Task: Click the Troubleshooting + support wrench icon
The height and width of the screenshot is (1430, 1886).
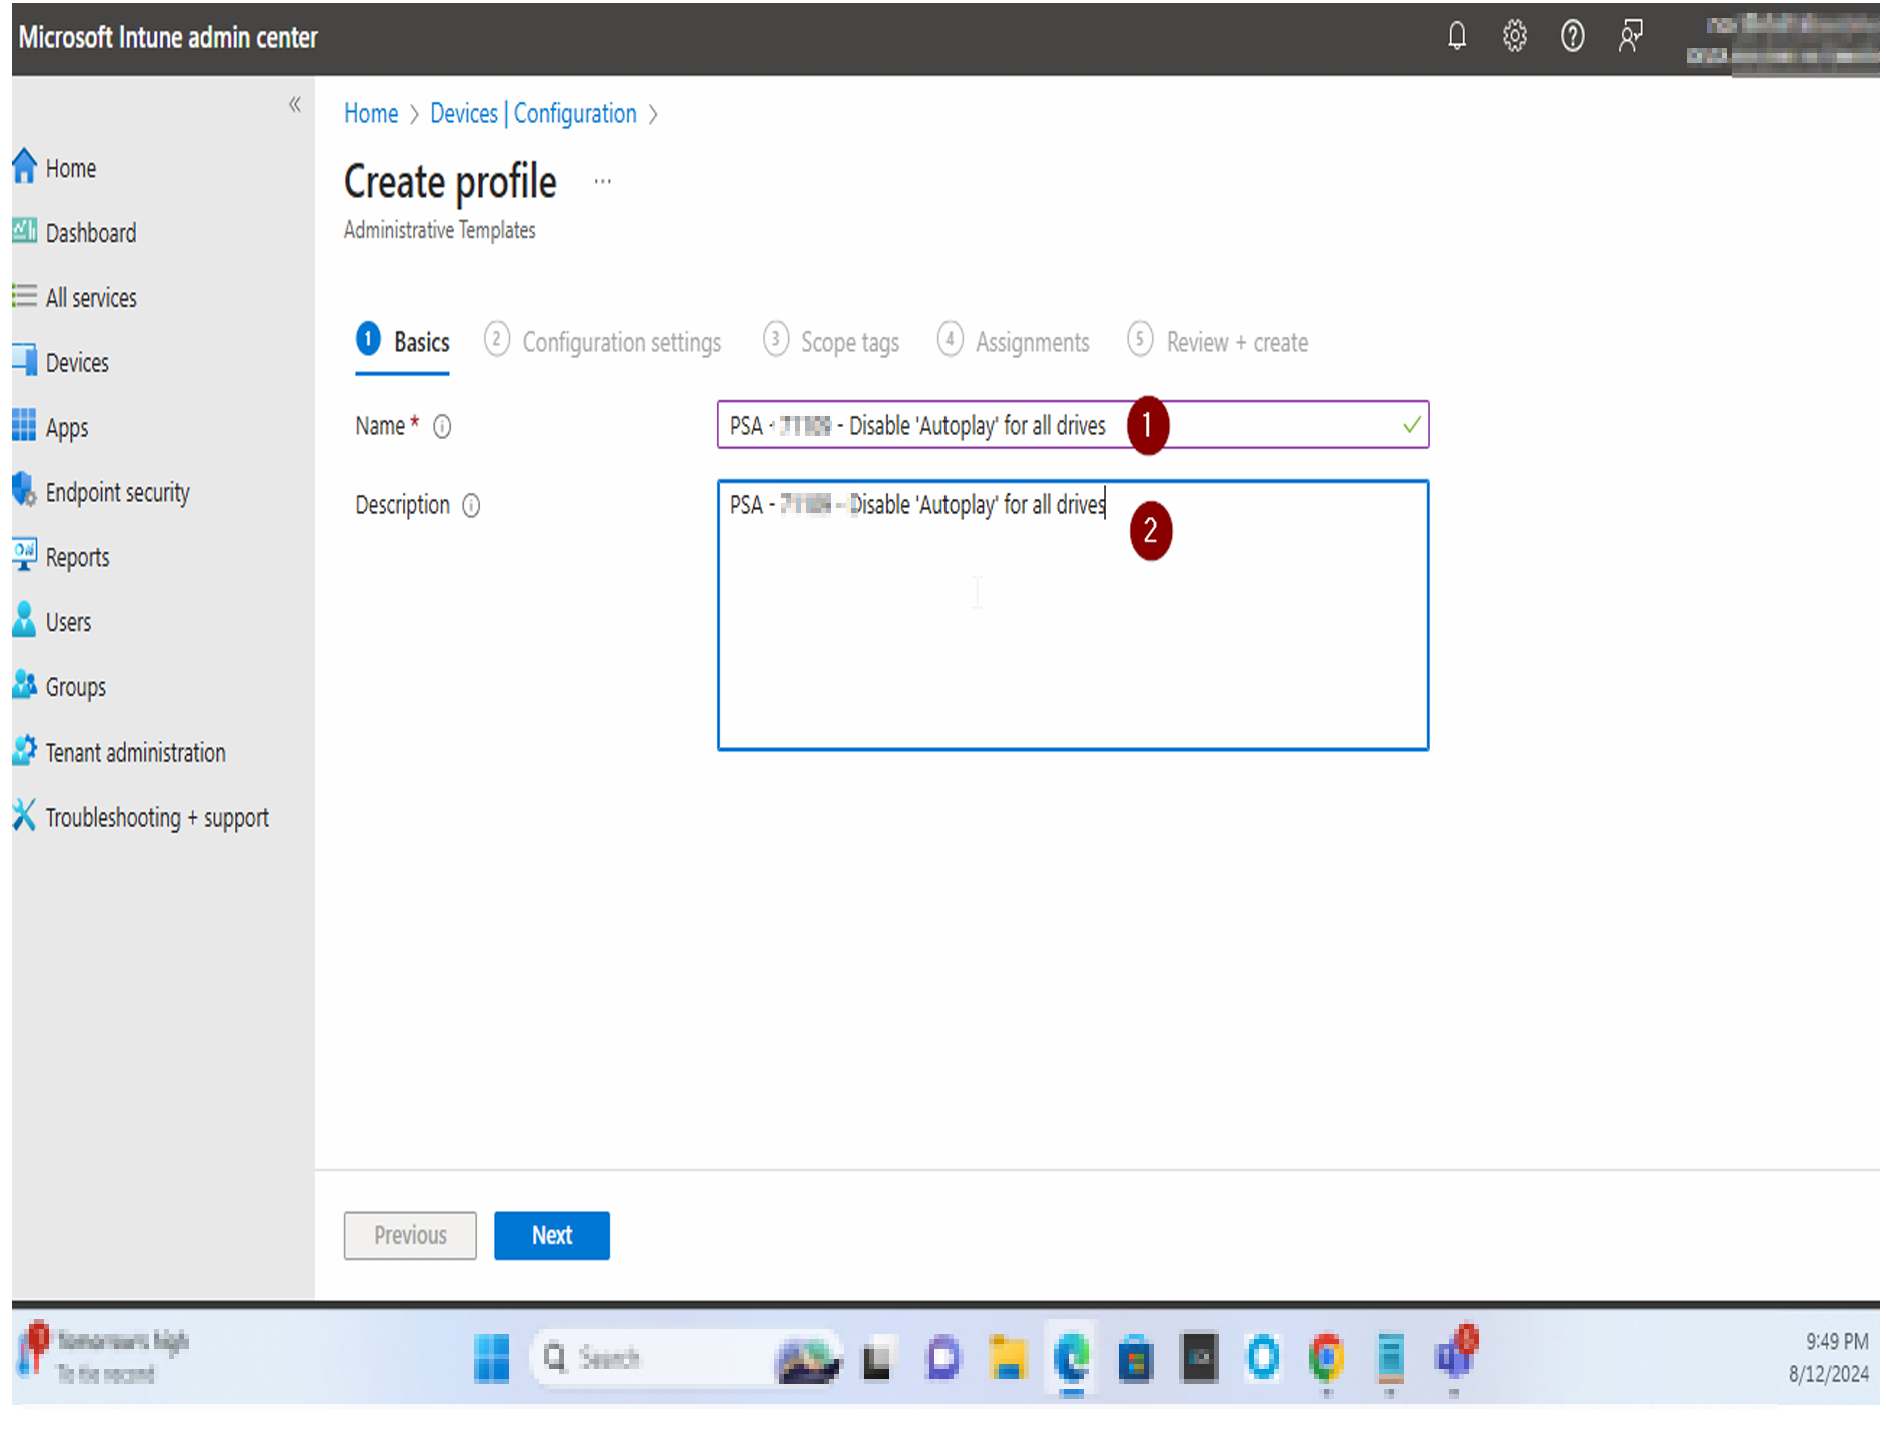Action: [25, 815]
